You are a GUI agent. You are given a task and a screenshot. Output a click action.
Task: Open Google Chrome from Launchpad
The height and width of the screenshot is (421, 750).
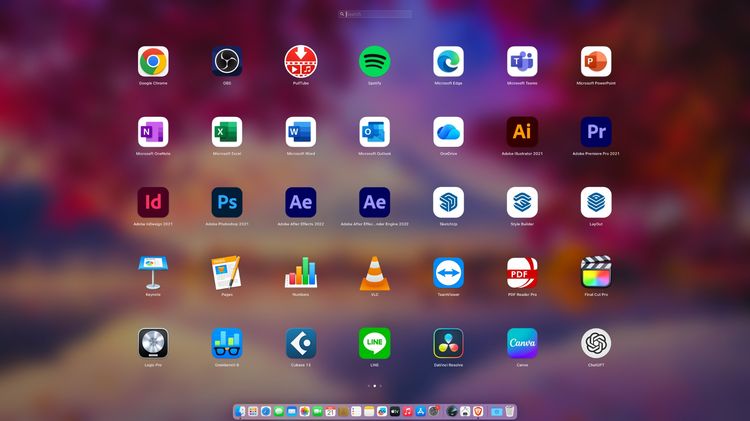point(153,61)
